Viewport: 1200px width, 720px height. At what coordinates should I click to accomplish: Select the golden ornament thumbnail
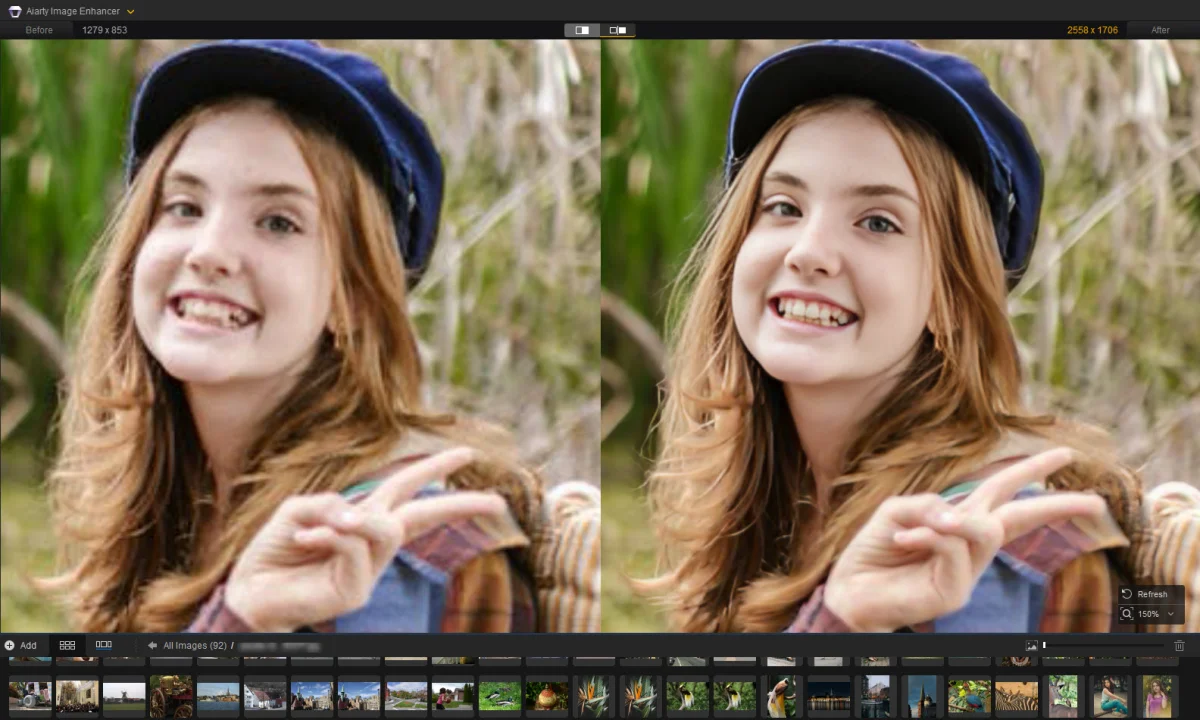pyautogui.click(x=547, y=695)
